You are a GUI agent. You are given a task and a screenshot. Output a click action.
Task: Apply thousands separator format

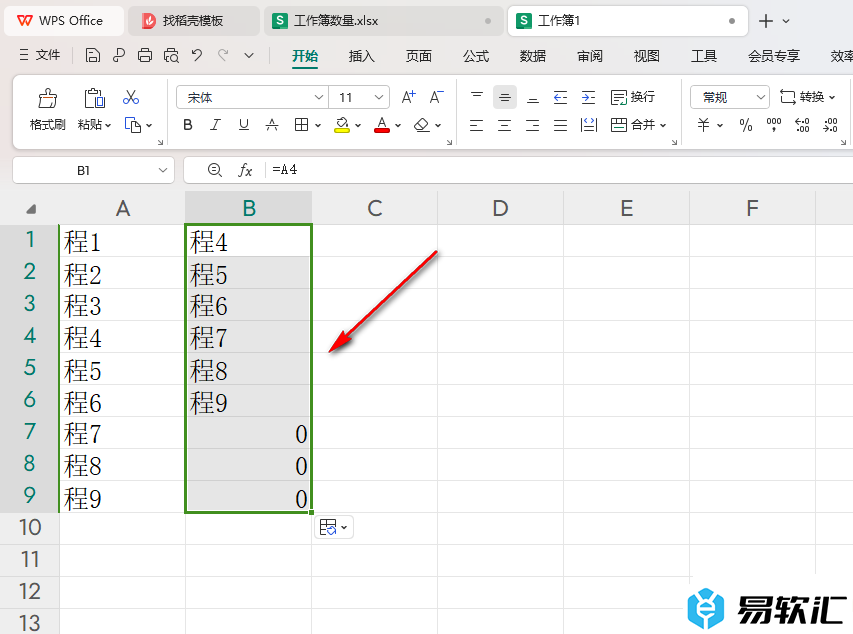pyautogui.click(x=774, y=125)
